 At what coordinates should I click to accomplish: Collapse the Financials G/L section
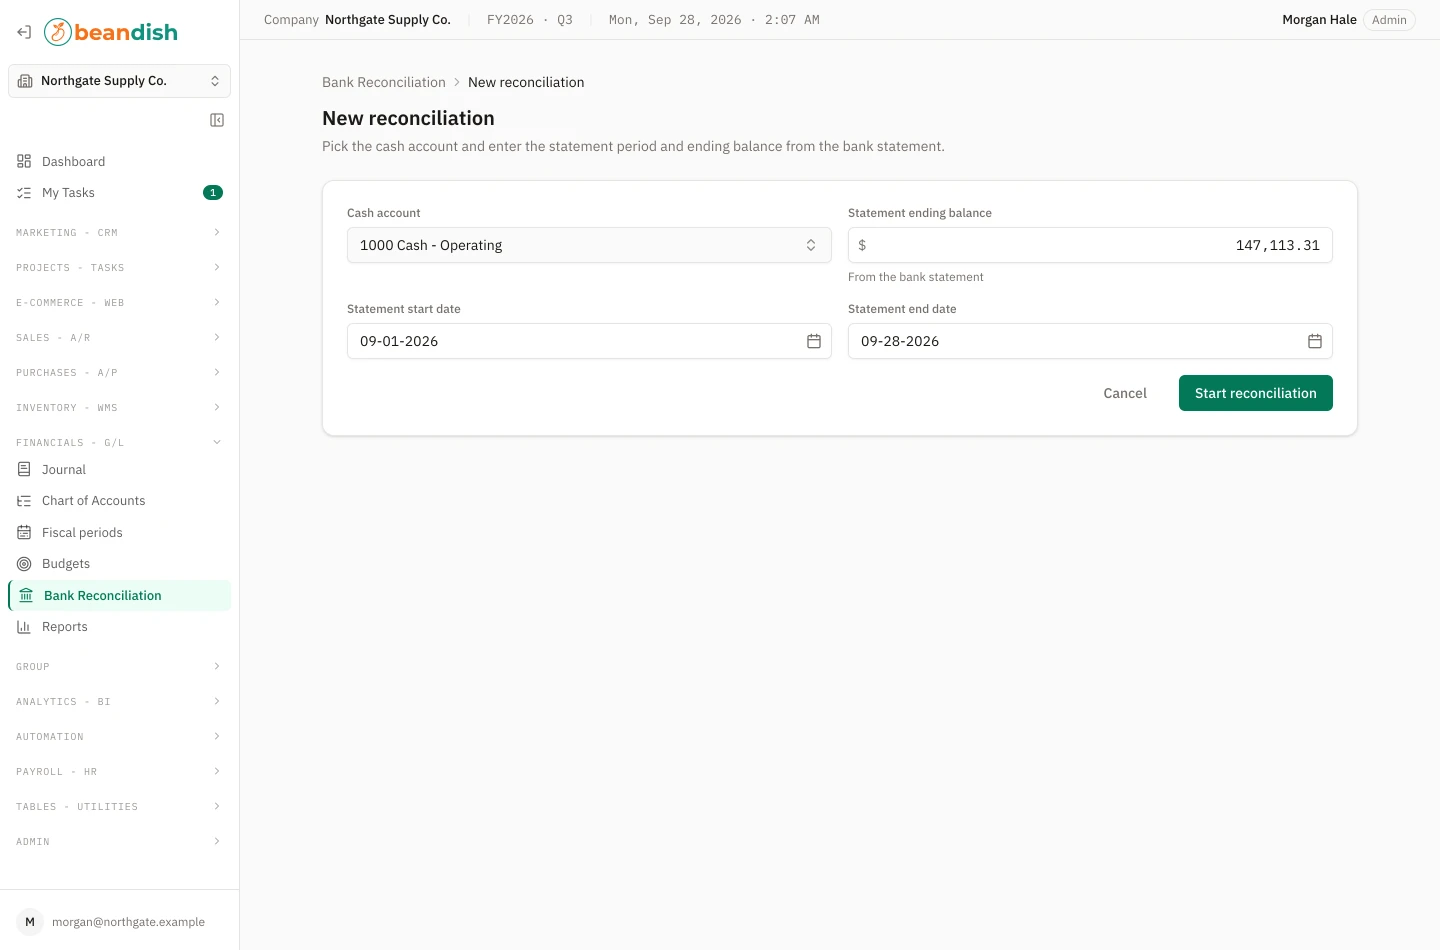click(119, 443)
